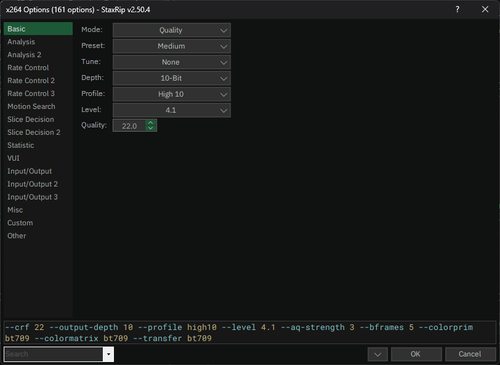Click the Cancel button

pos(470,354)
